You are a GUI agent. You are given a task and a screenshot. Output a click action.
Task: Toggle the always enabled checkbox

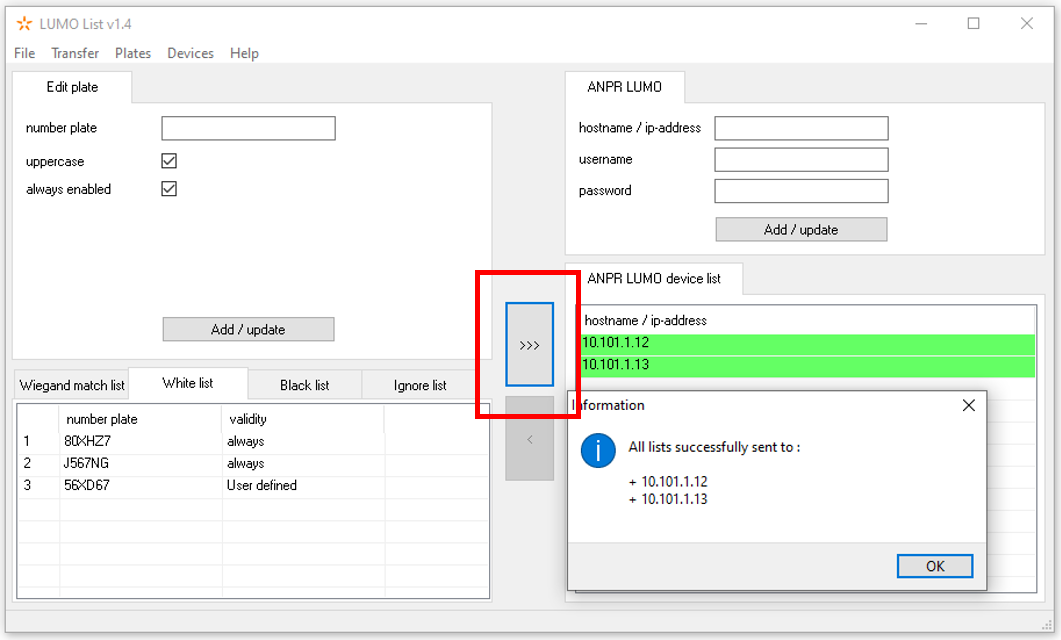click(x=169, y=189)
